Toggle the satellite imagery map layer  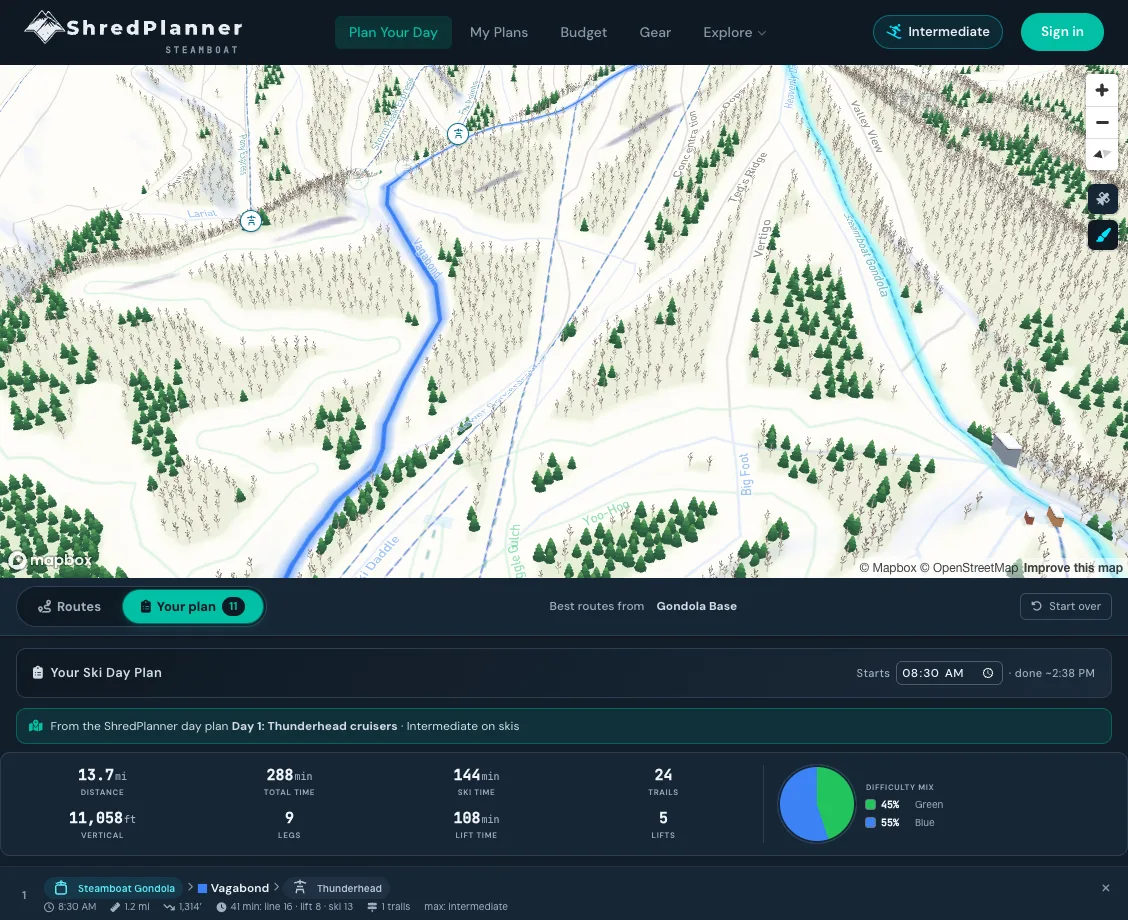[1102, 199]
